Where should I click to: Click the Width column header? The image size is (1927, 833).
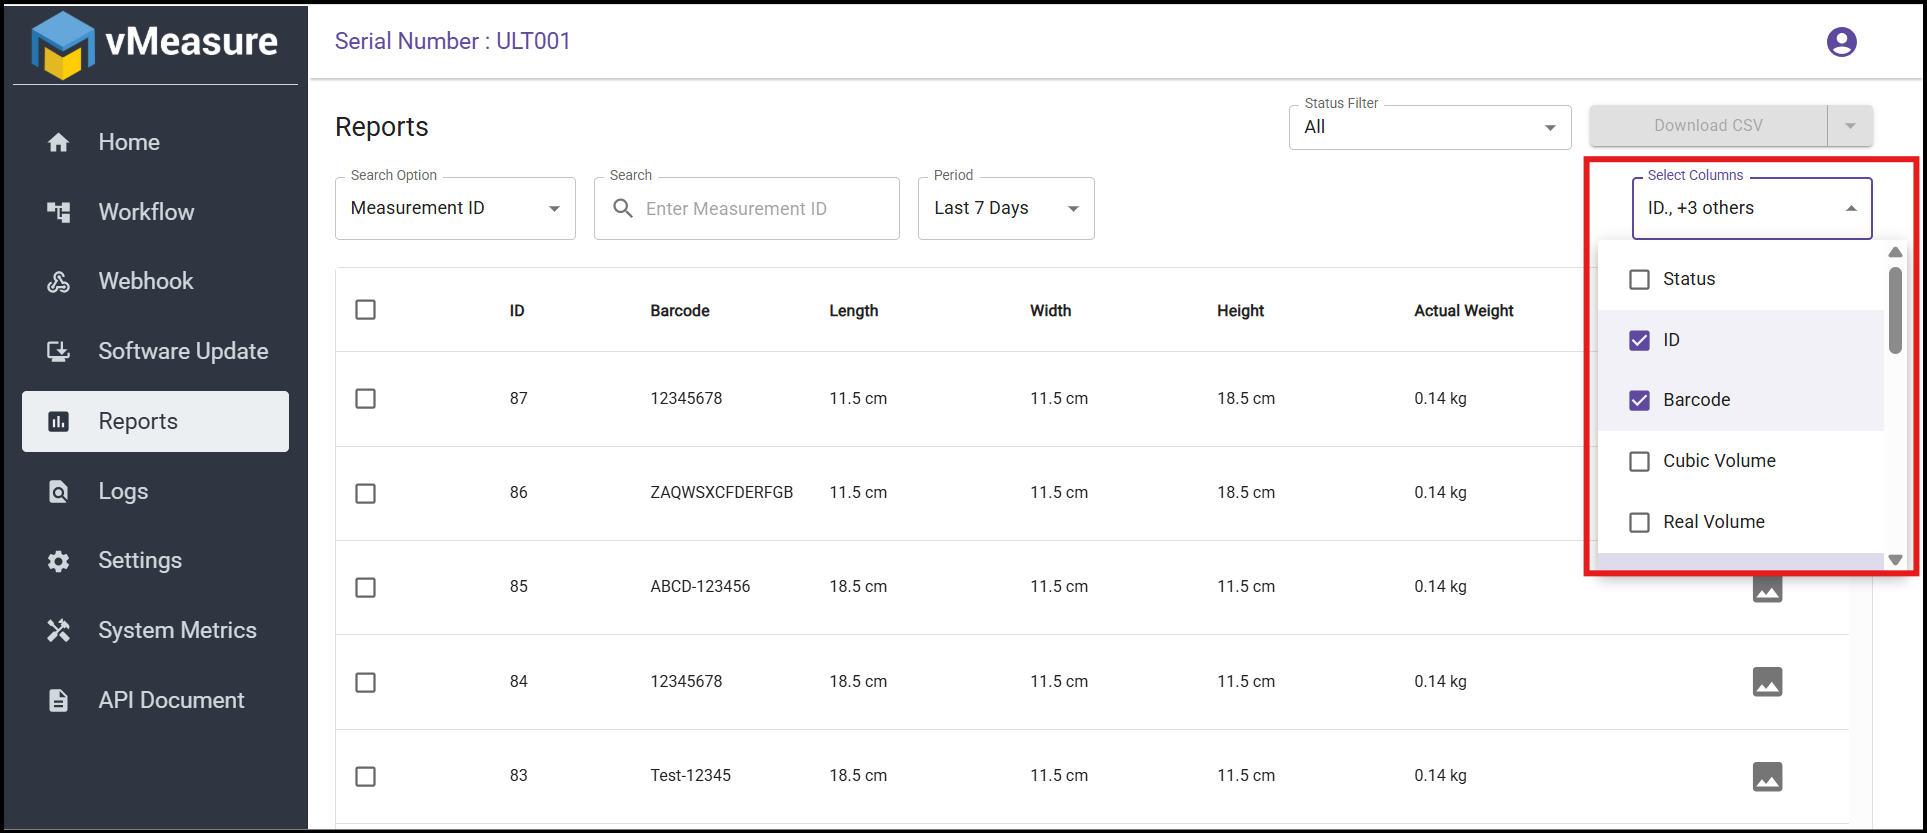coord(1051,311)
